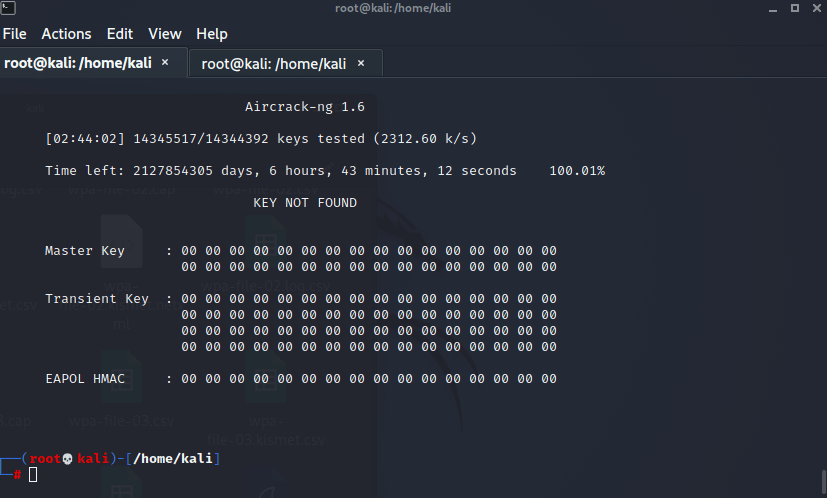
Task: Expand the View menu
Action: (x=165, y=34)
